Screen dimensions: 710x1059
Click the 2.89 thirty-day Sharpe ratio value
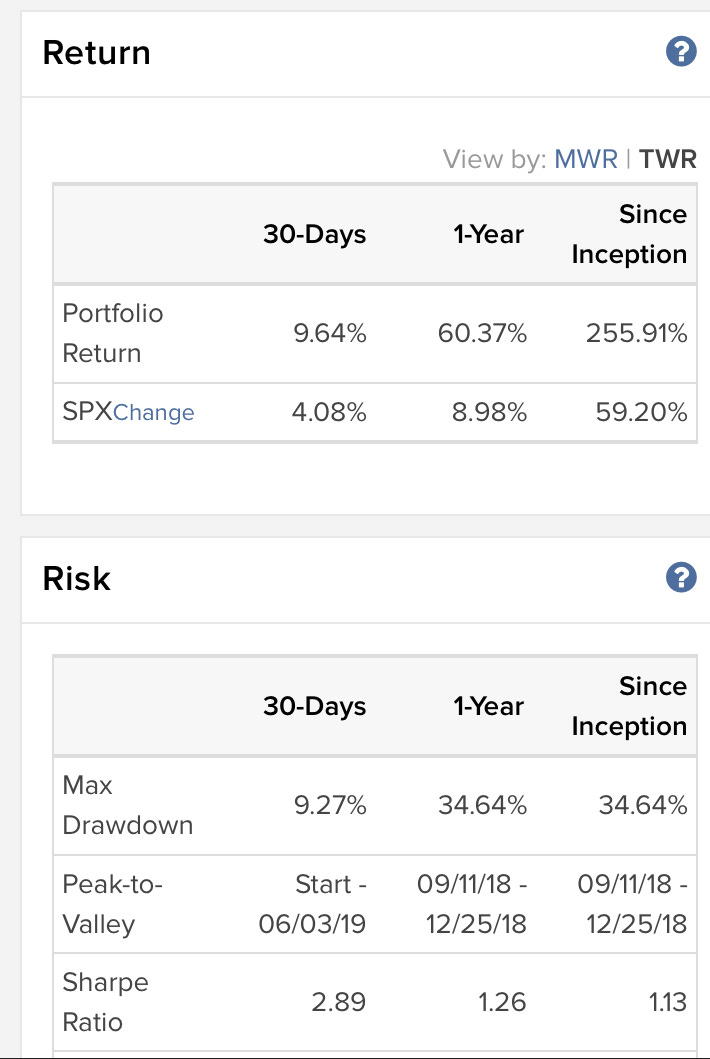(338, 1002)
